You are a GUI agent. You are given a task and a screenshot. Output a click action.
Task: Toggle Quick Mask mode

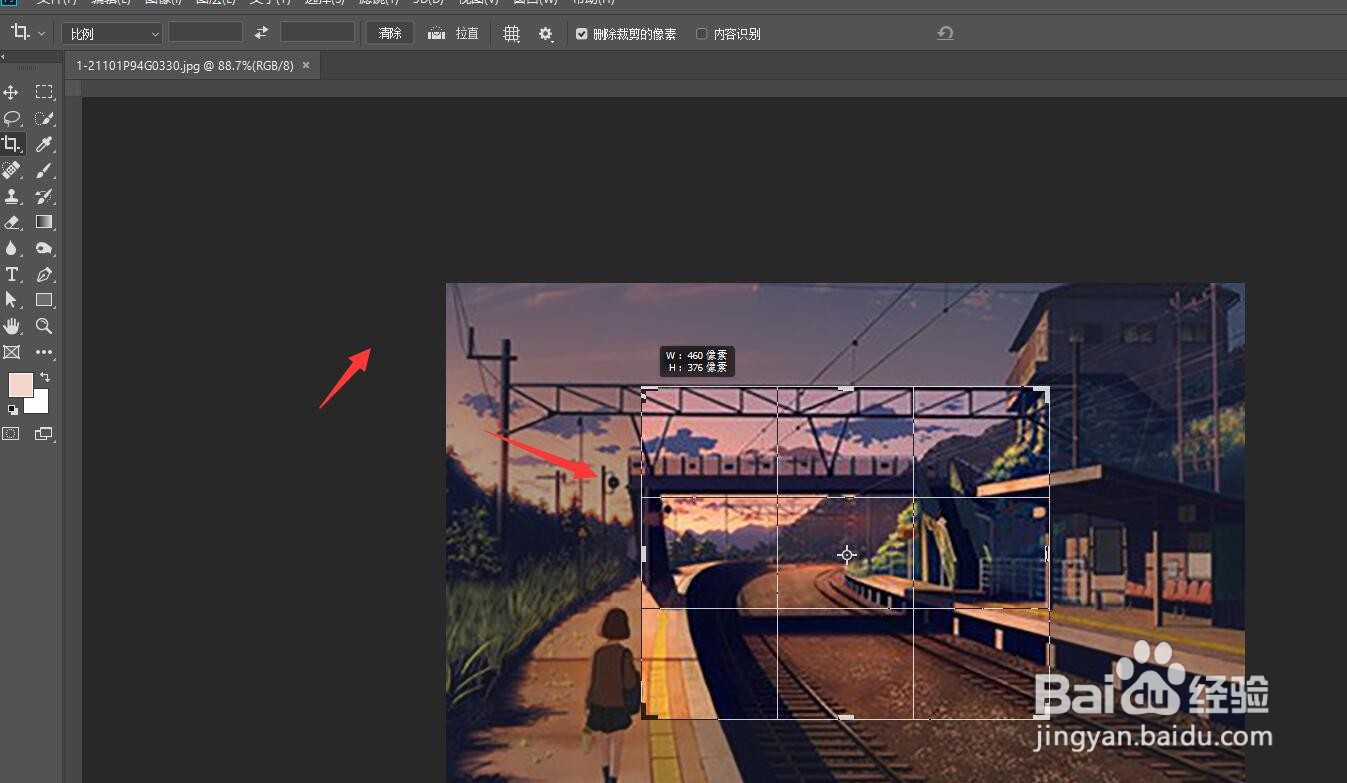(11, 434)
